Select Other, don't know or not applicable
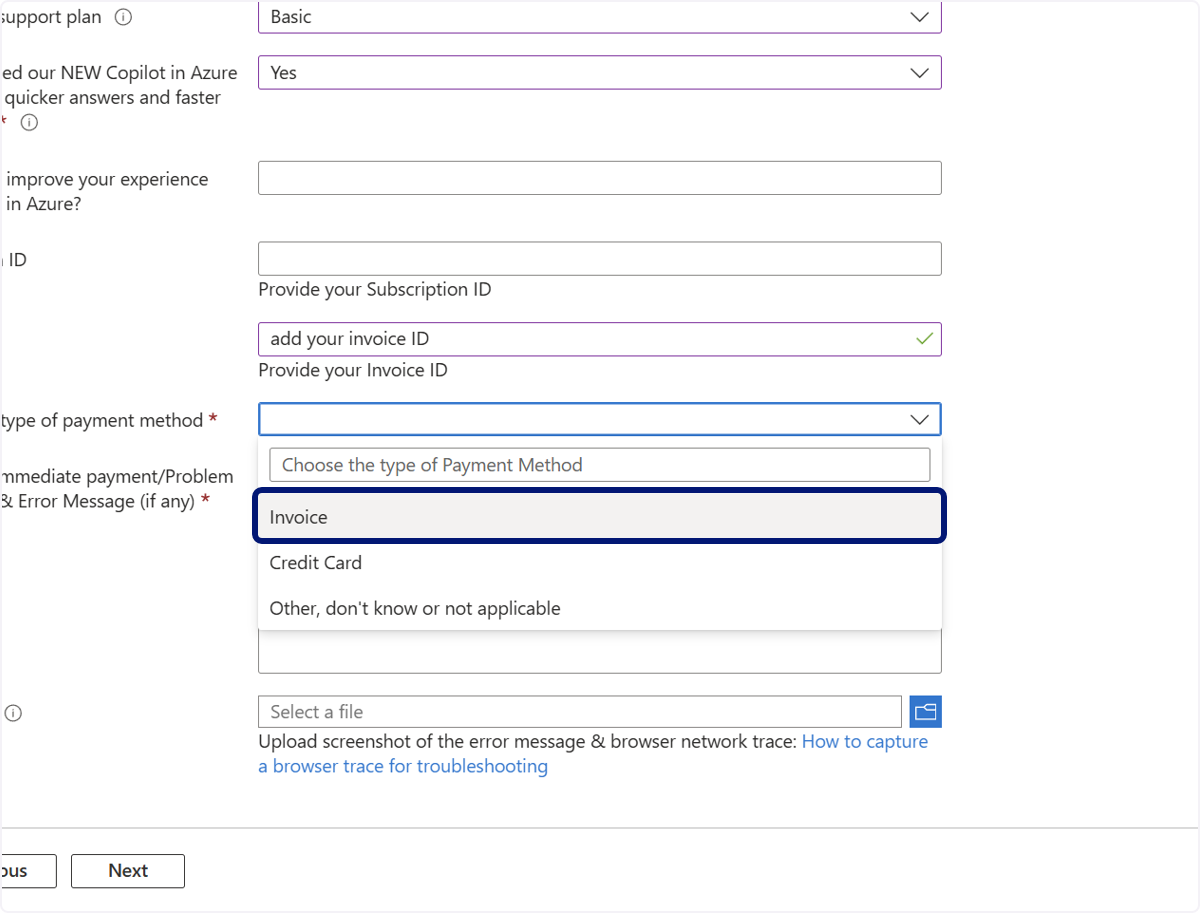This screenshot has width=1200, height=913. 599,608
